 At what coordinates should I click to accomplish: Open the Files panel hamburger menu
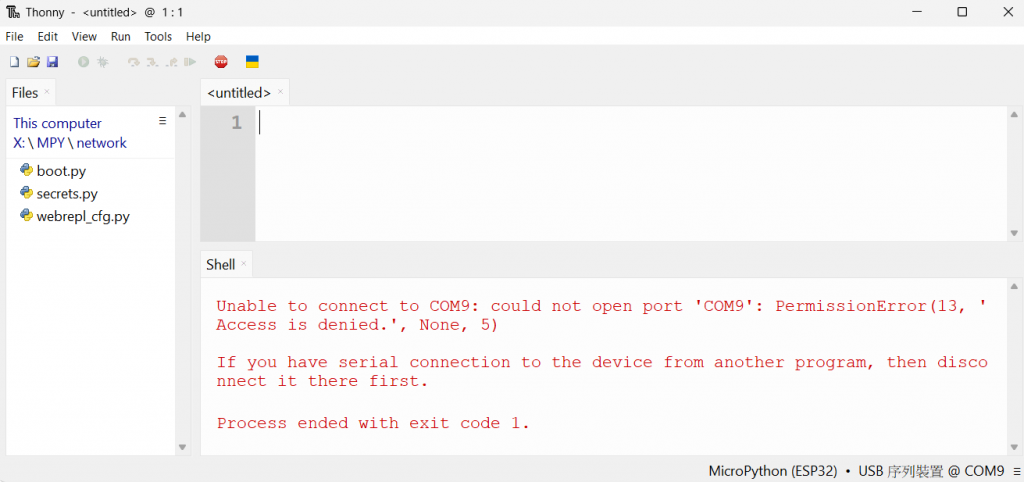coord(163,121)
